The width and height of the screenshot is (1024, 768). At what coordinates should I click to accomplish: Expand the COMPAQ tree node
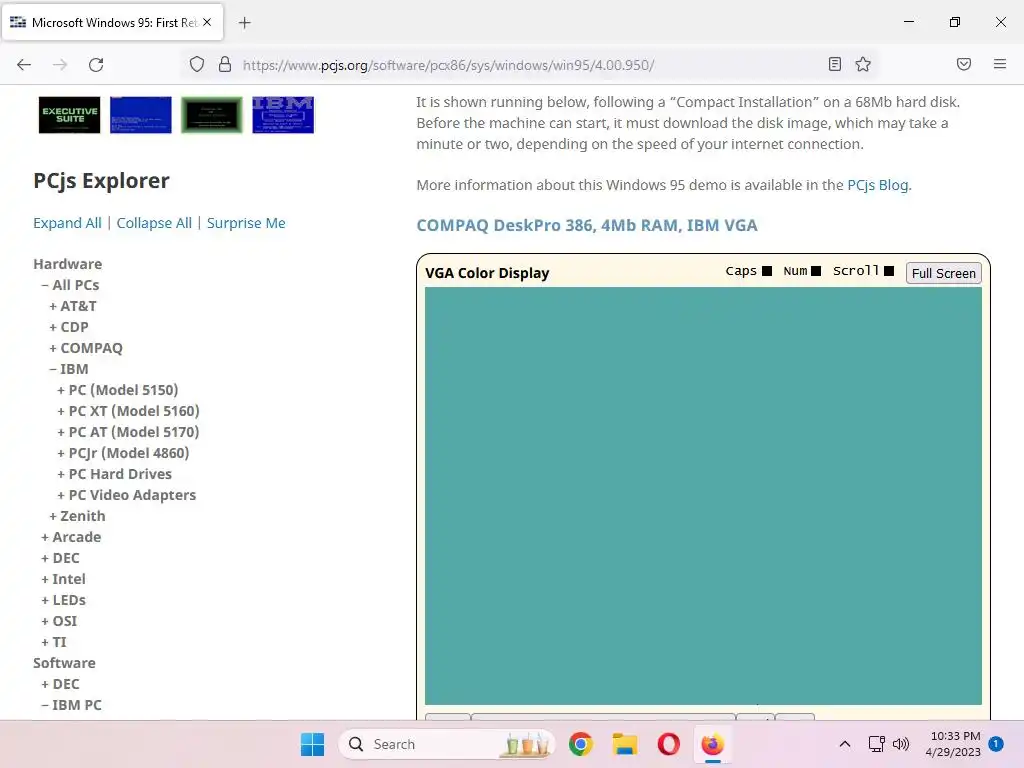click(86, 348)
